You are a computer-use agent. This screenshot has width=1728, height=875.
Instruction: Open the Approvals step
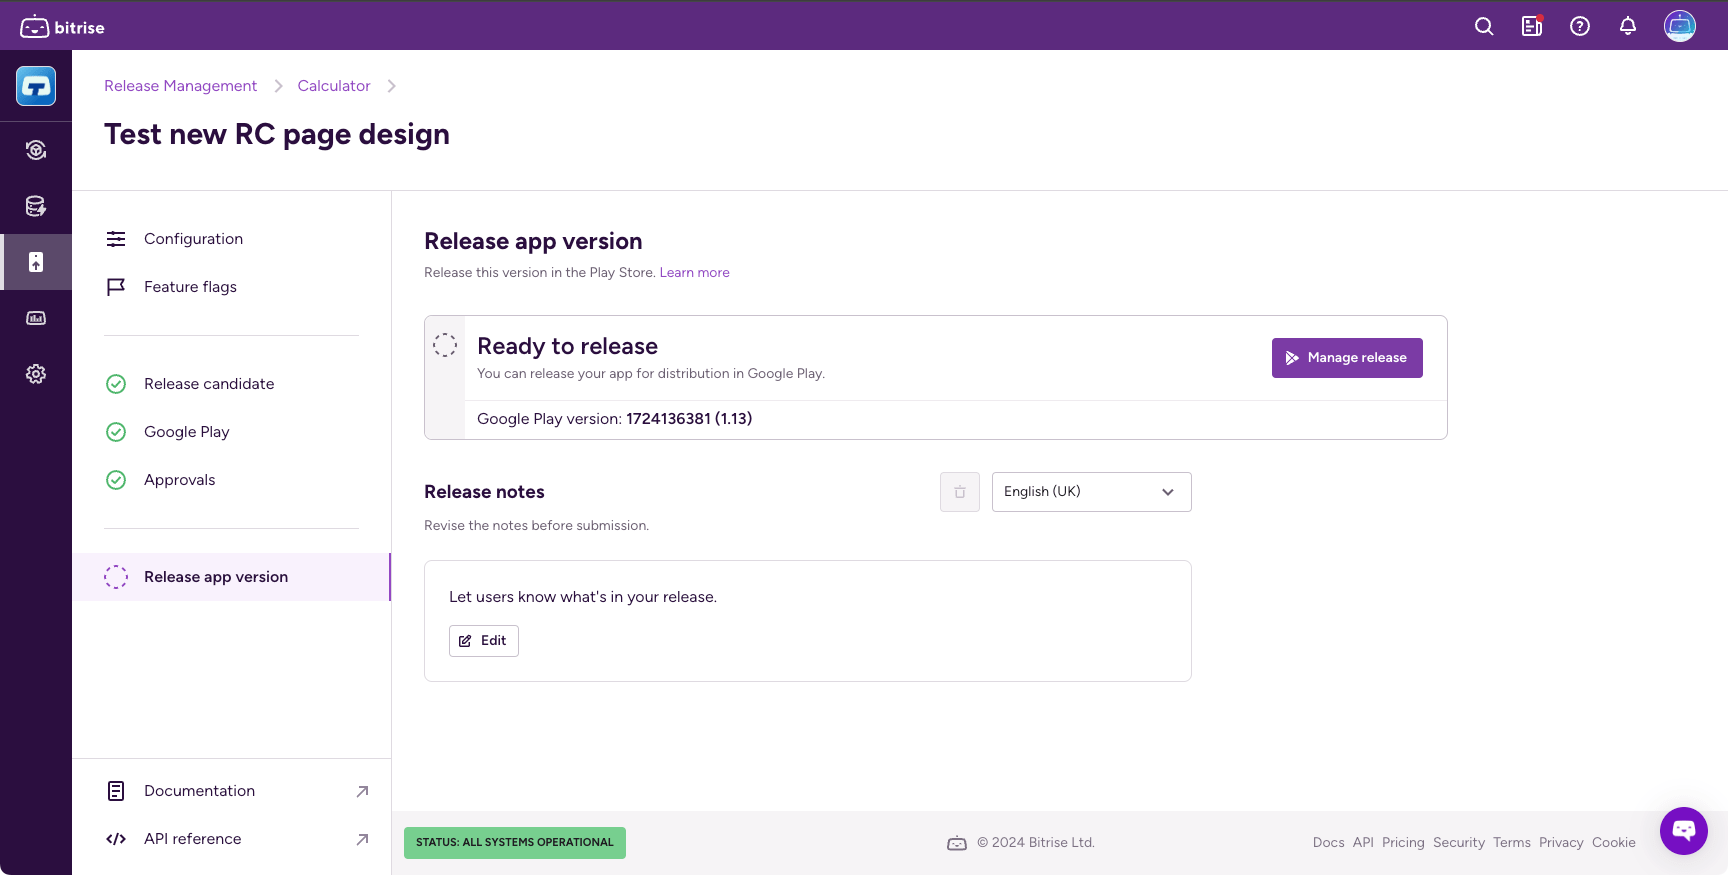(179, 480)
